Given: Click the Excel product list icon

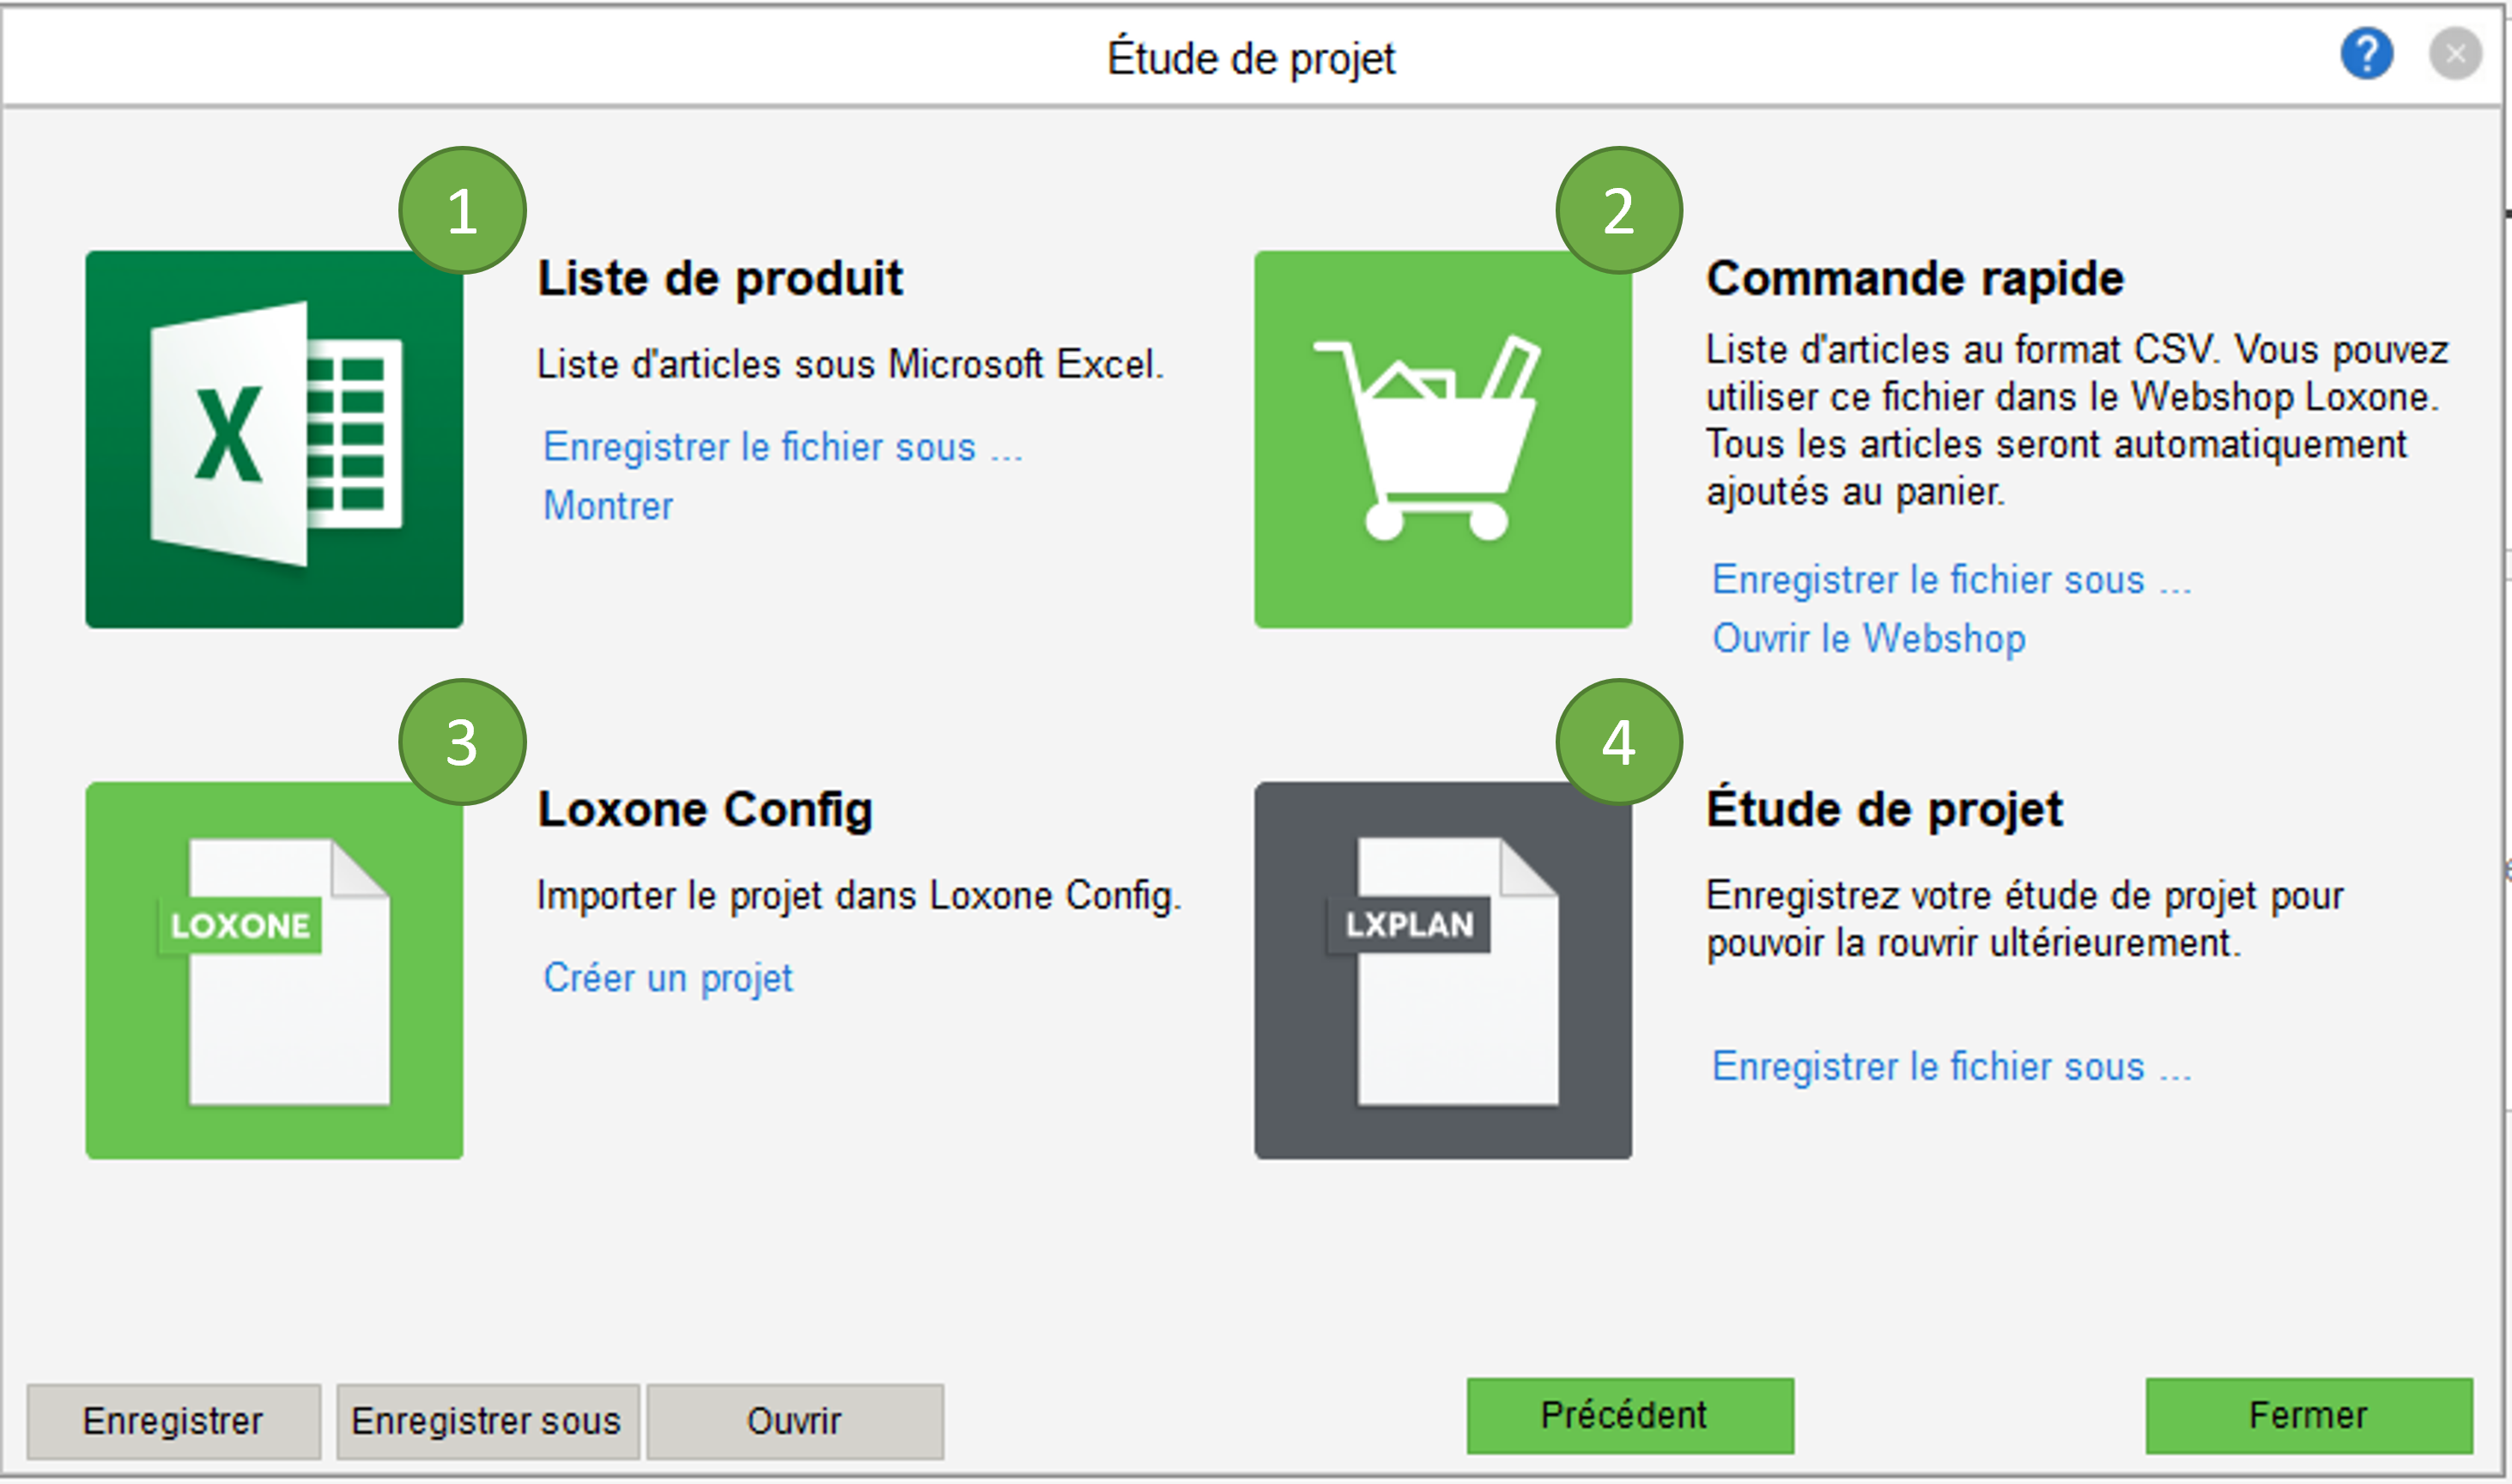Looking at the screenshot, I should tap(274, 439).
